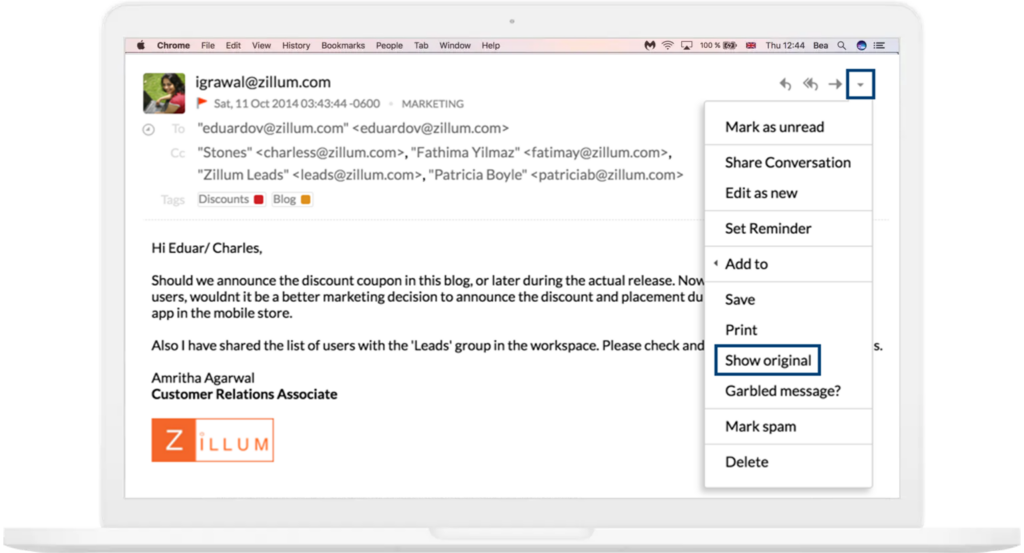Open the more actions dropdown arrow
This screenshot has height=553, width=1024.
860,85
